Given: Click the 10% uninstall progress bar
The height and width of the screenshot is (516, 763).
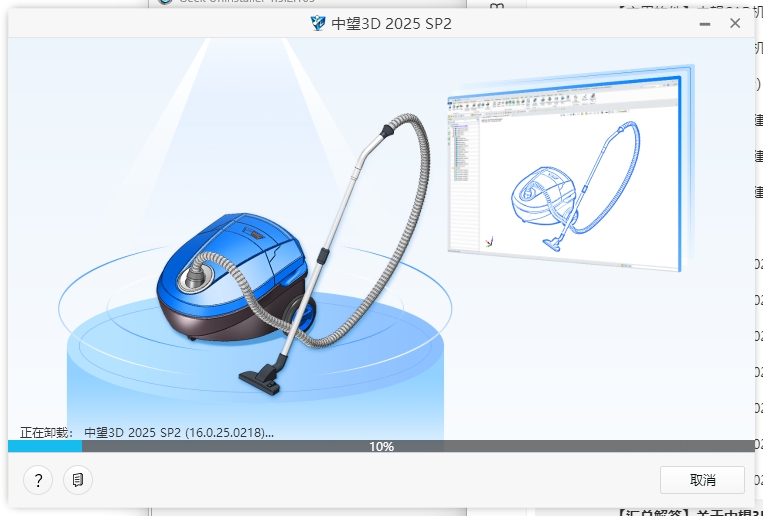Looking at the screenshot, I should [381, 446].
